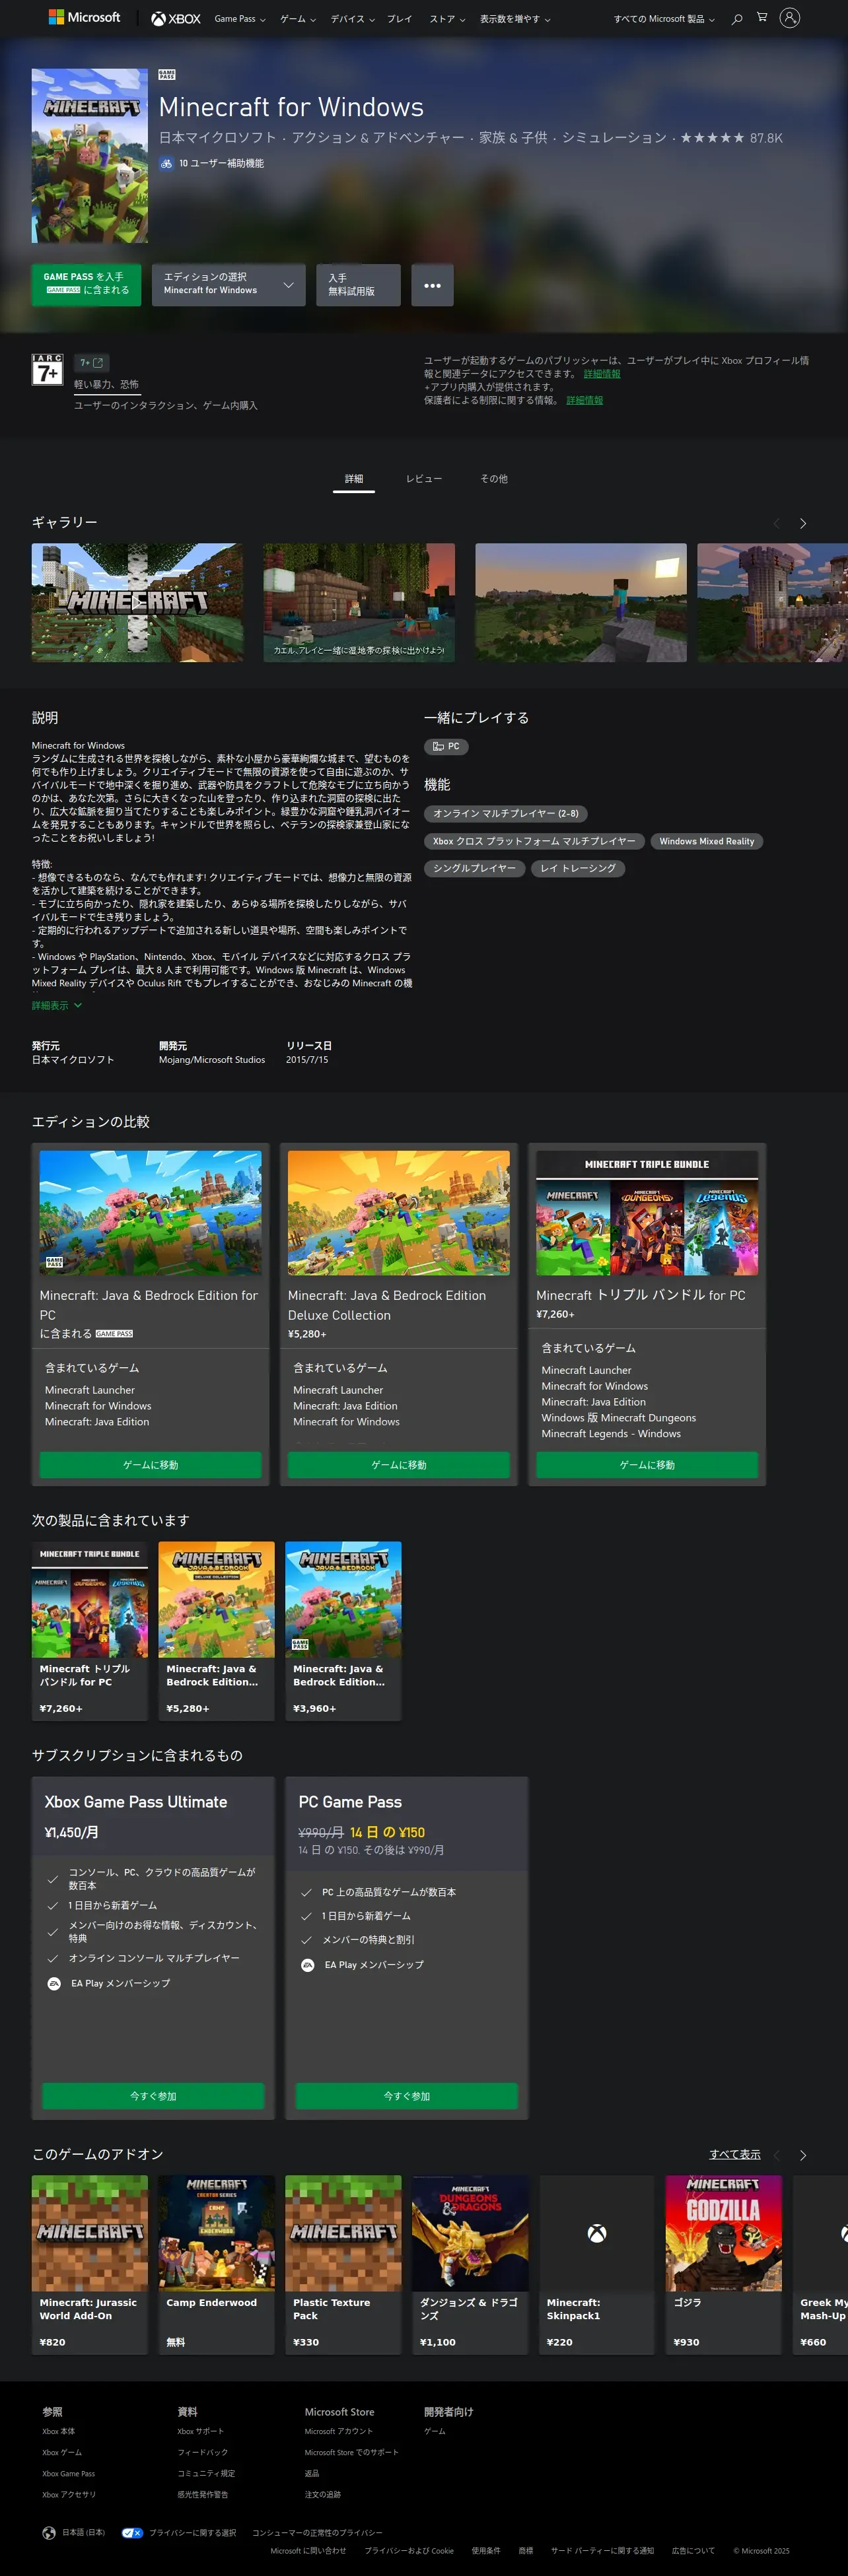The height and width of the screenshot is (2576, 848).
Task: Click the Windows Mixed Reality feature tag
Action: [x=707, y=841]
